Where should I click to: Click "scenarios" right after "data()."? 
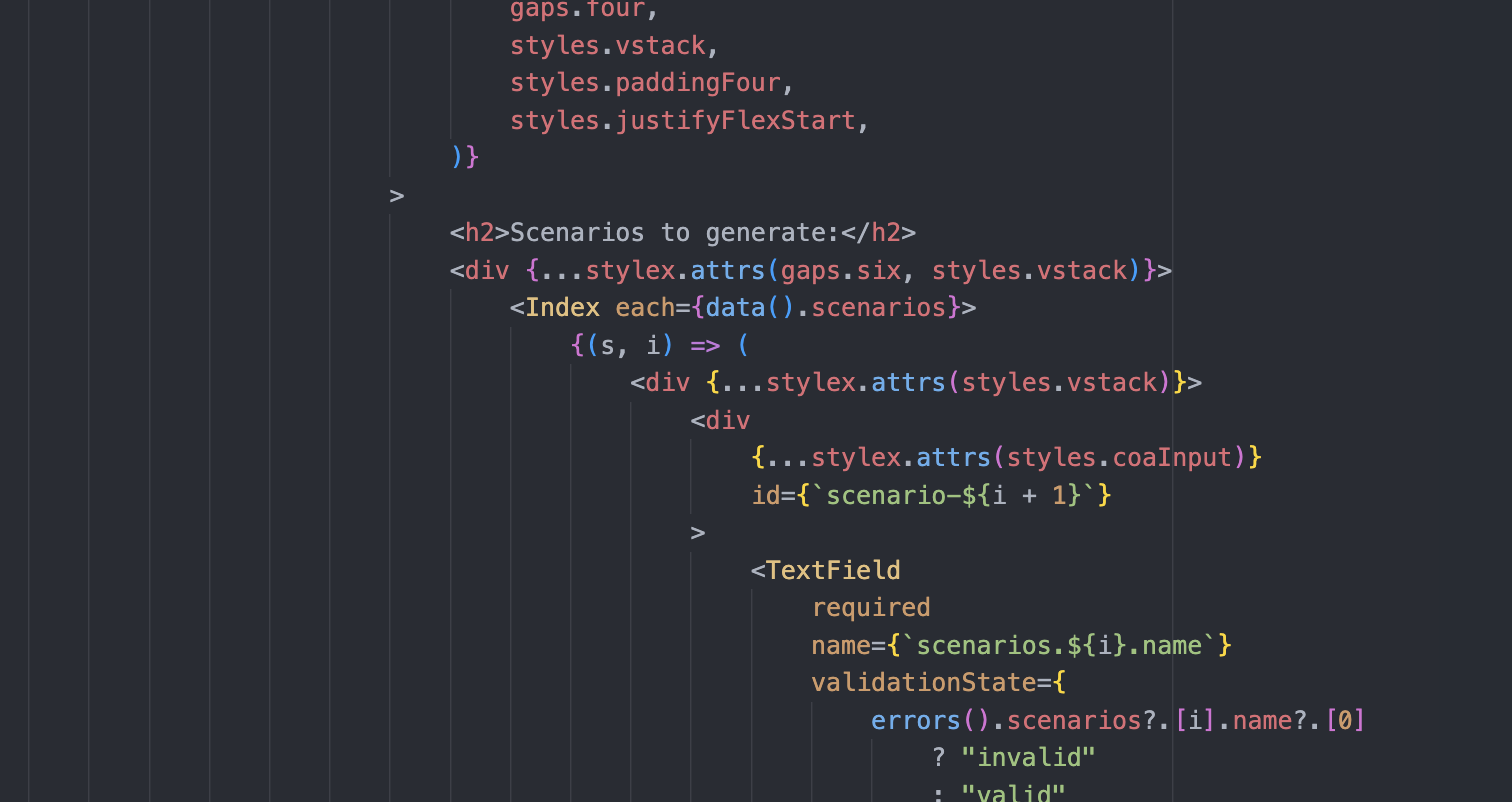pos(878,308)
